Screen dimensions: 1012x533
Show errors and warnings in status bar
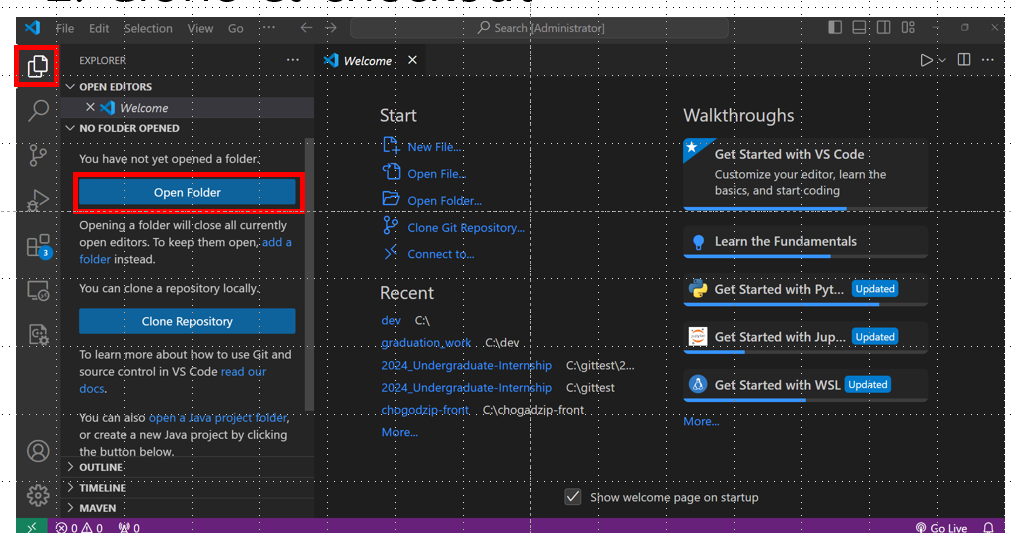click(x=79, y=527)
